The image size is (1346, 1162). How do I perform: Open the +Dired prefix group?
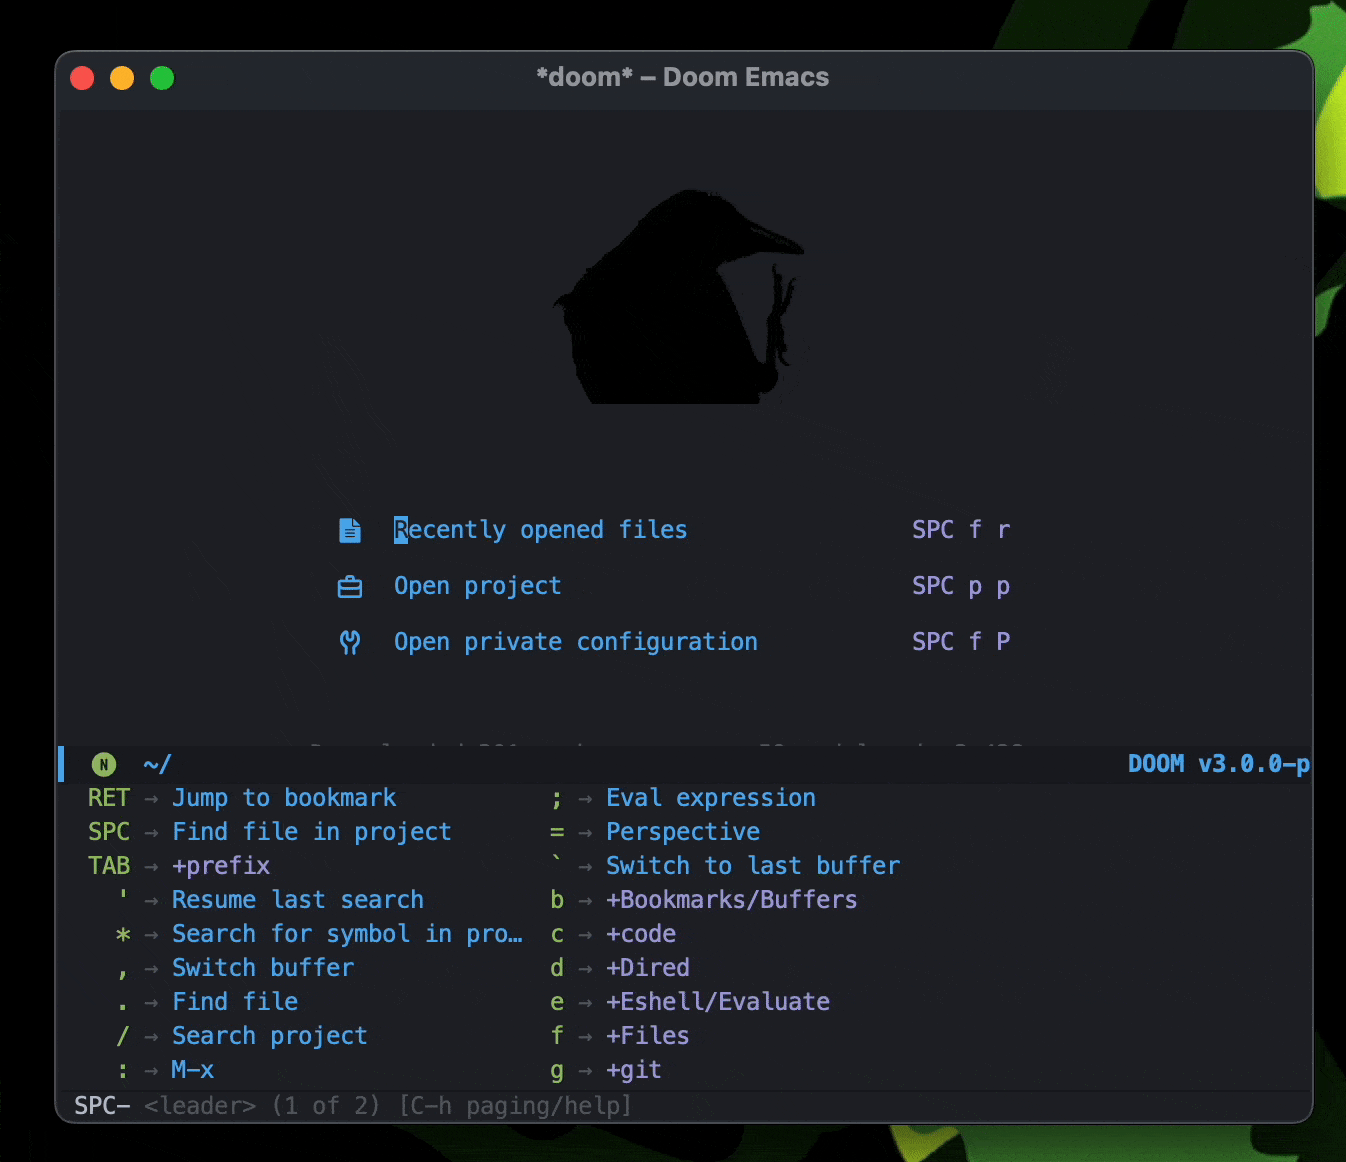pyautogui.click(x=647, y=968)
